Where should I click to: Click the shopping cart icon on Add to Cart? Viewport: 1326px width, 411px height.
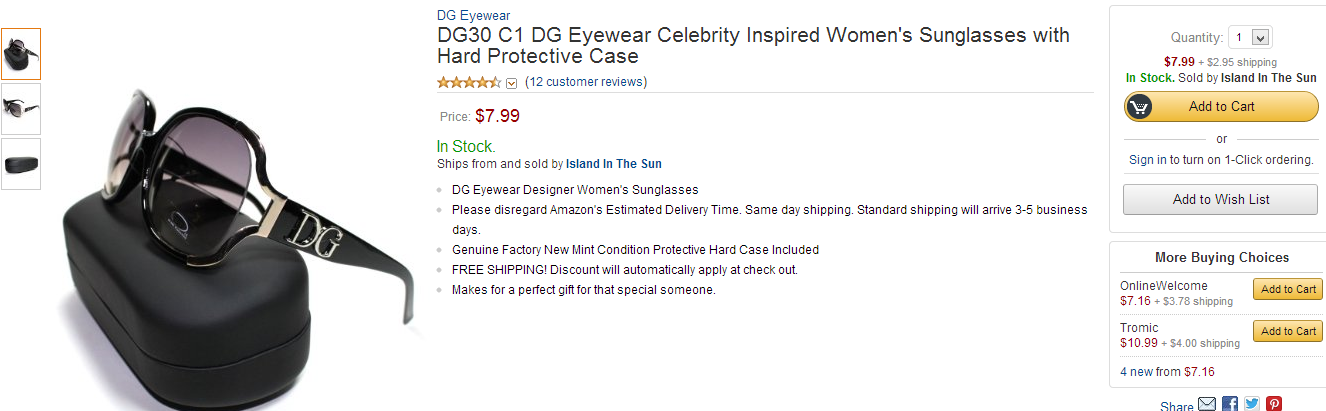1139,106
